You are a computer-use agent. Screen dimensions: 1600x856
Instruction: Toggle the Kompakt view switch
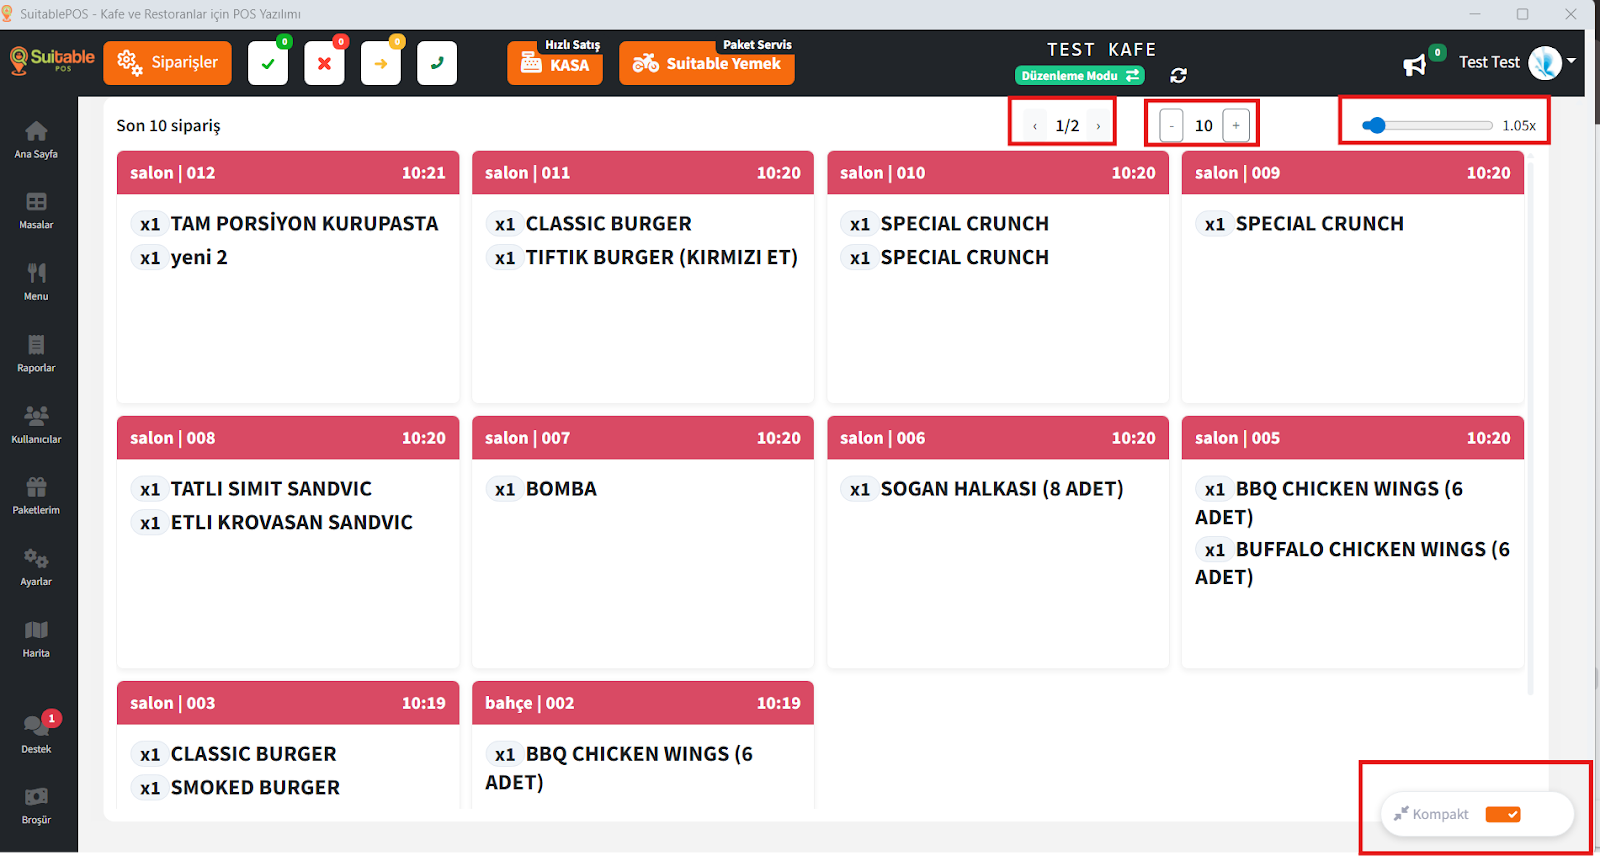[1502, 814]
